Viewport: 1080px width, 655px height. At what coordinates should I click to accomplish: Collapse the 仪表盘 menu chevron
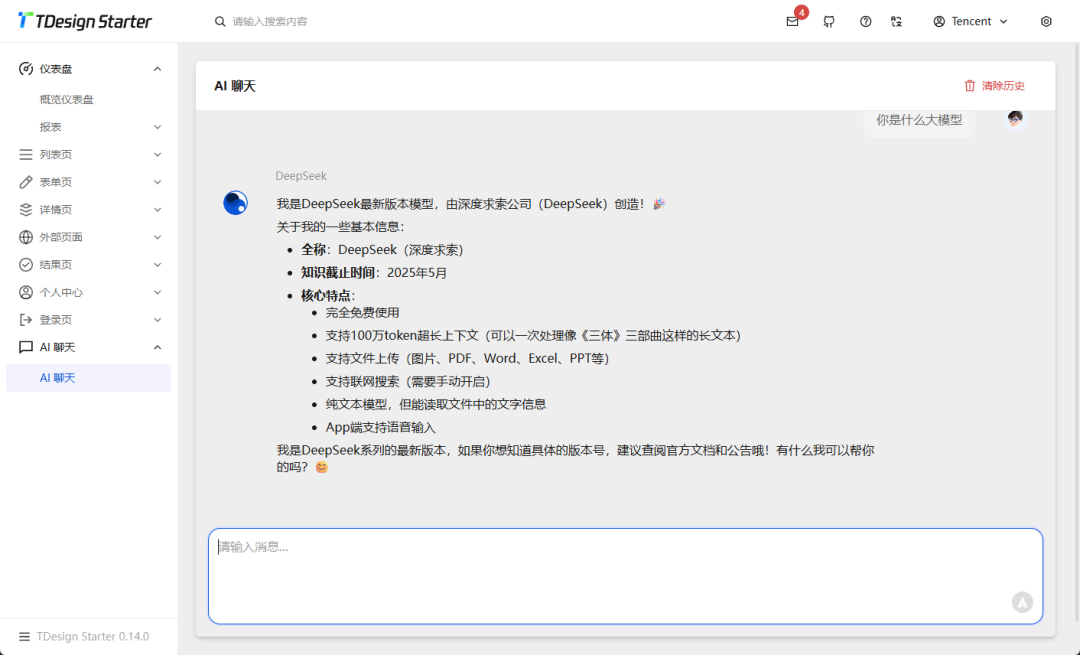[x=157, y=69]
